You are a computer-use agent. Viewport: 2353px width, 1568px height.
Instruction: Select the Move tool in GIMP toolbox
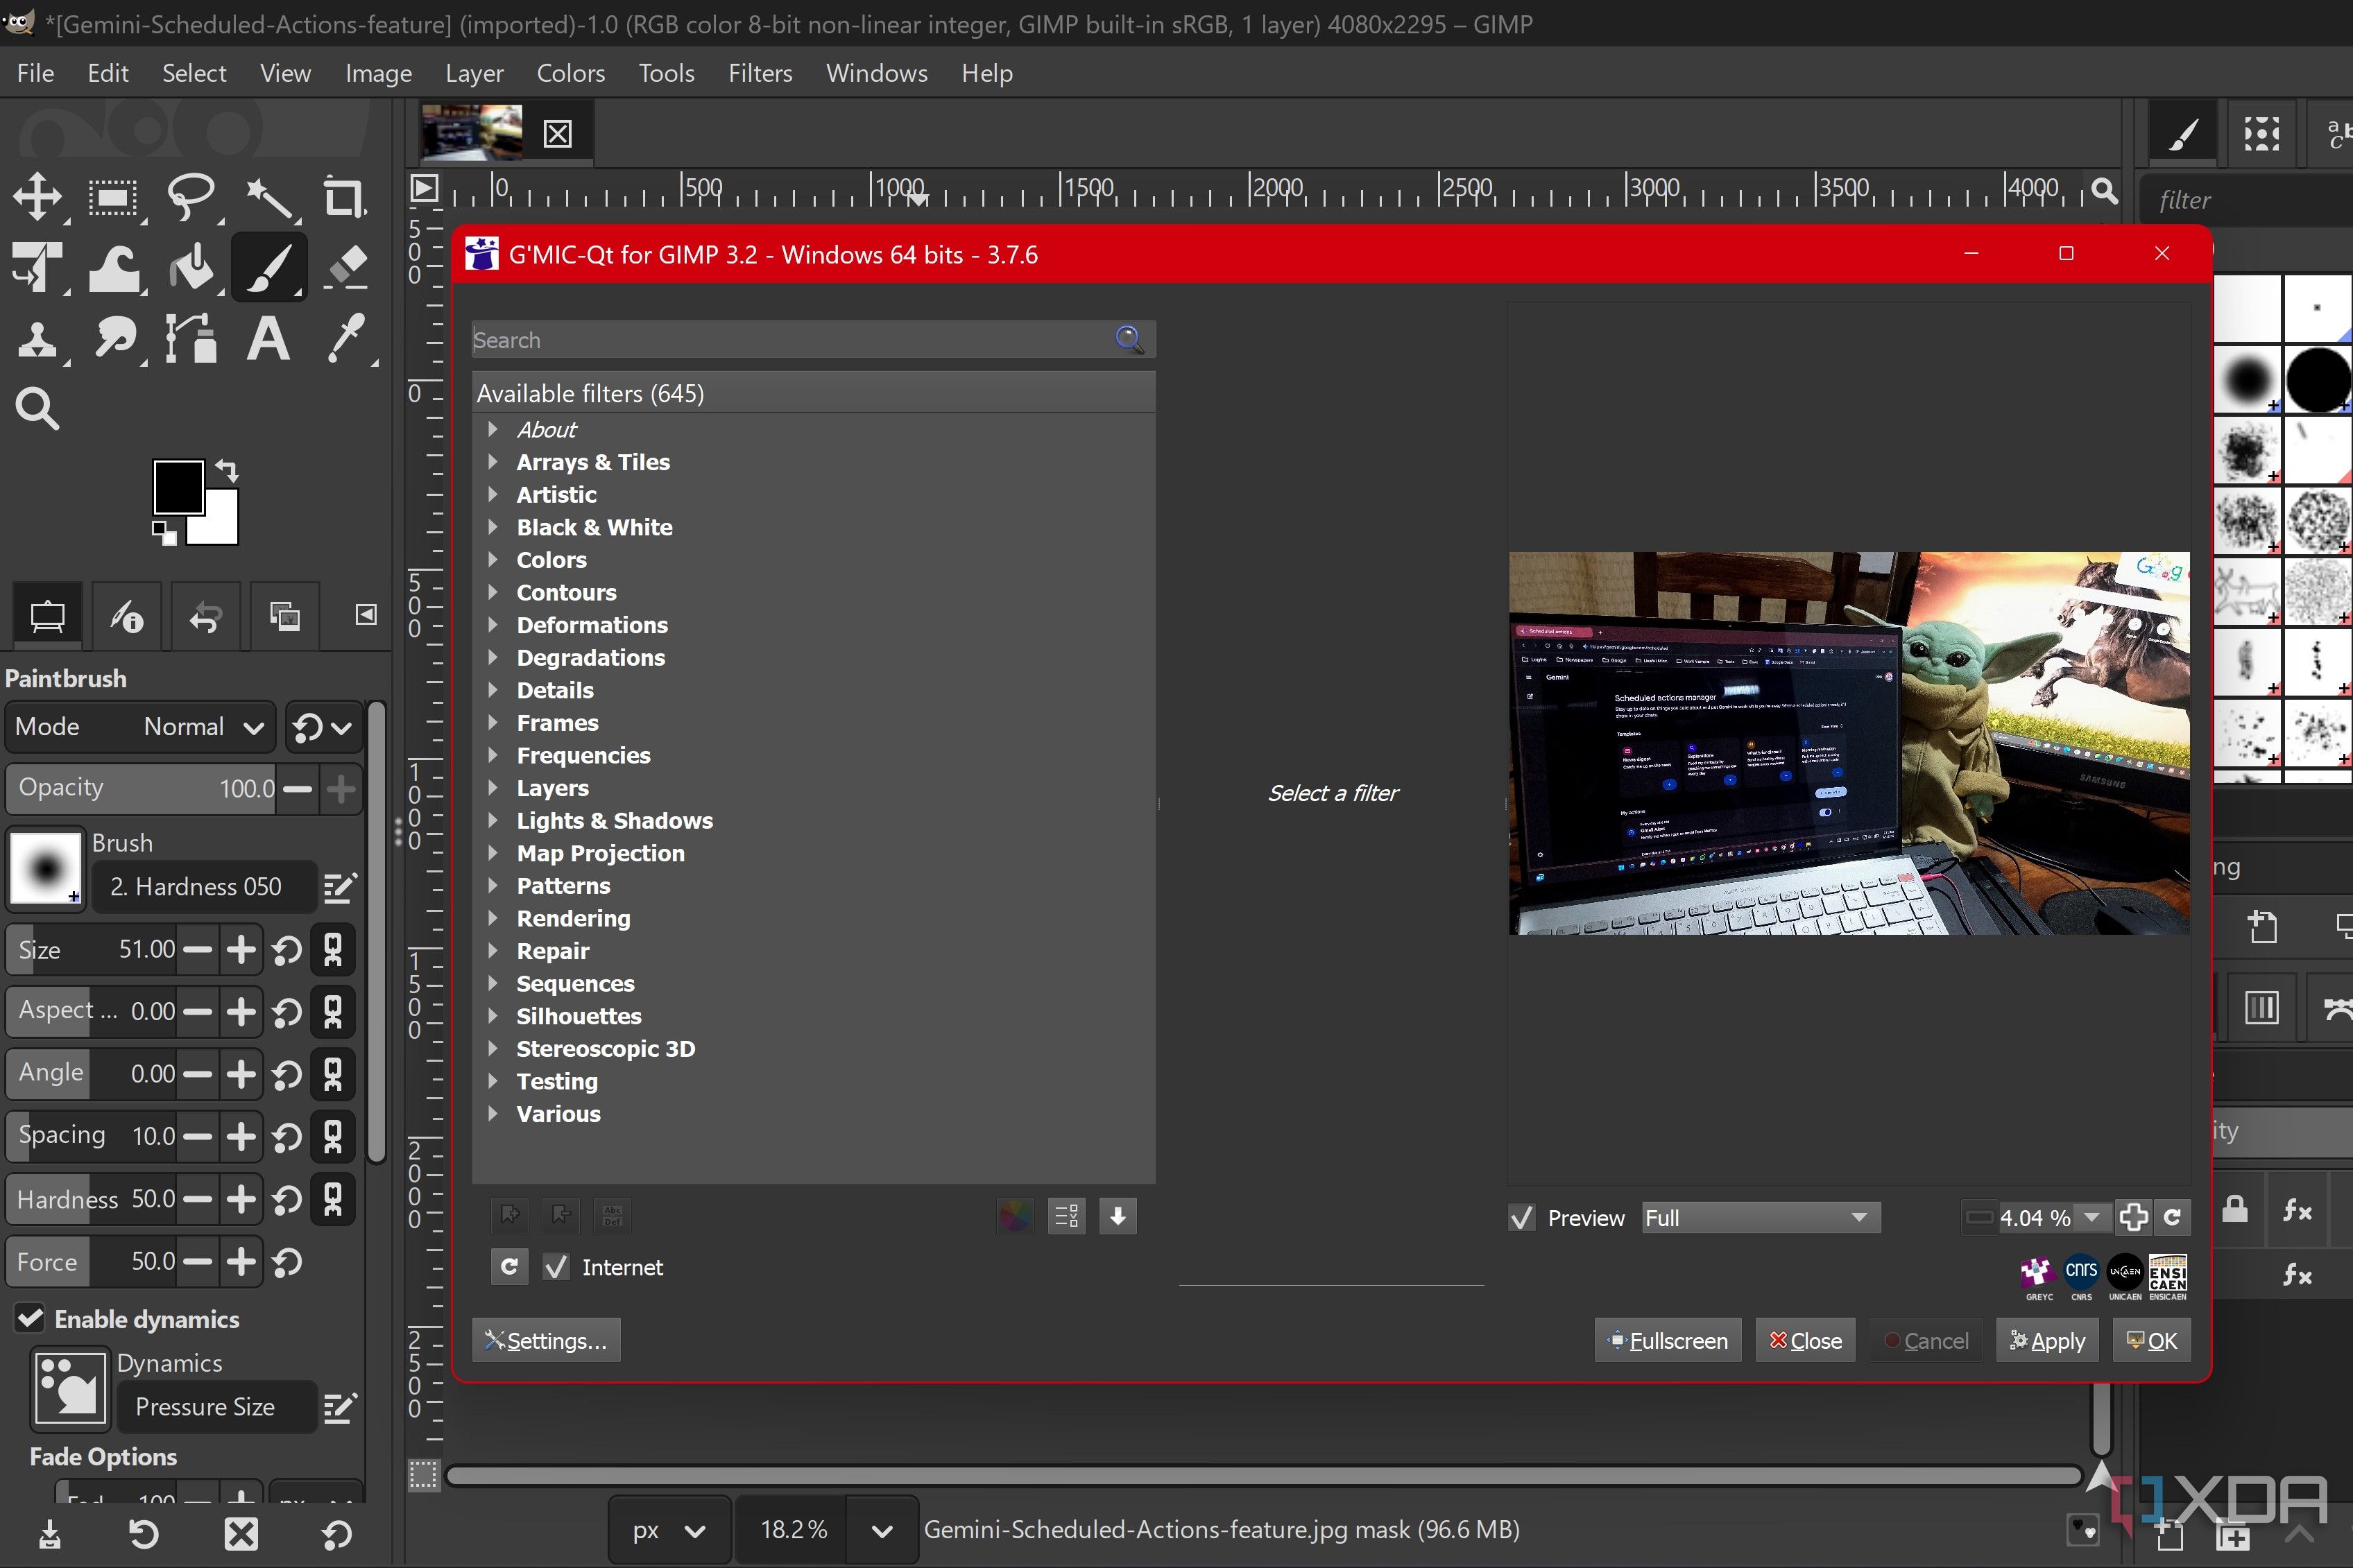(x=37, y=196)
